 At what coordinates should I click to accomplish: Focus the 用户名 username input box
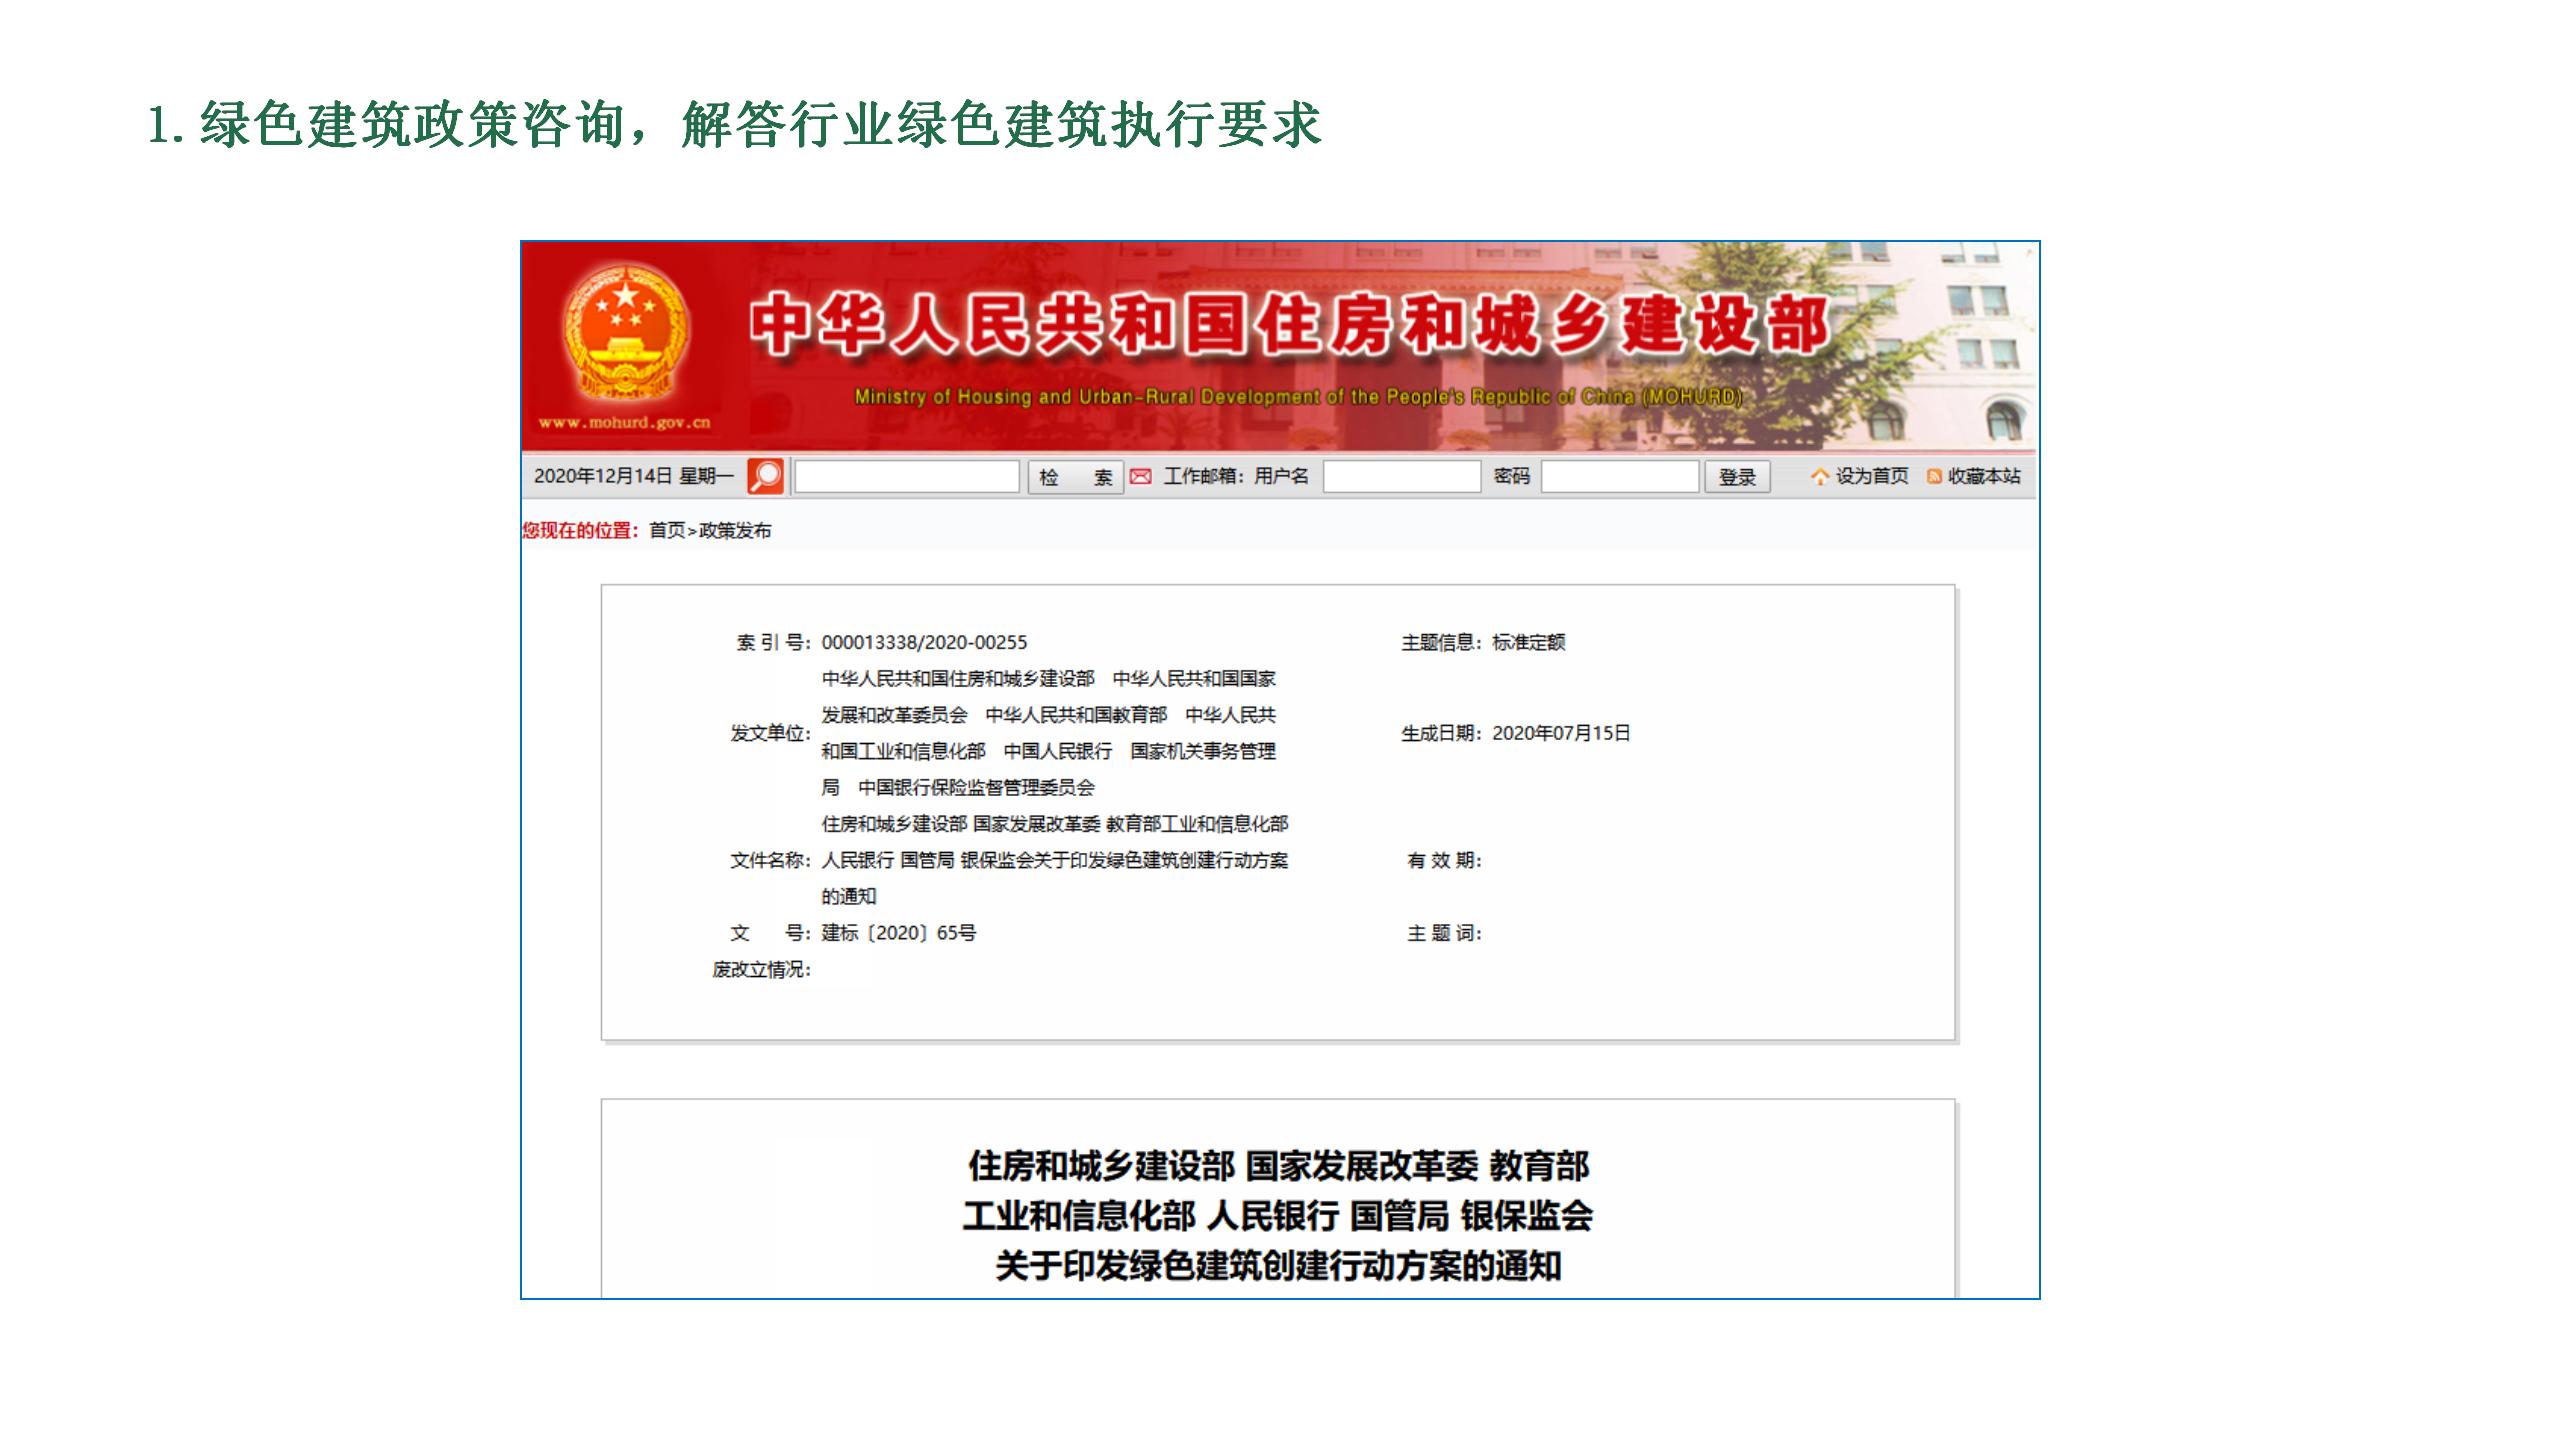(x=1401, y=477)
